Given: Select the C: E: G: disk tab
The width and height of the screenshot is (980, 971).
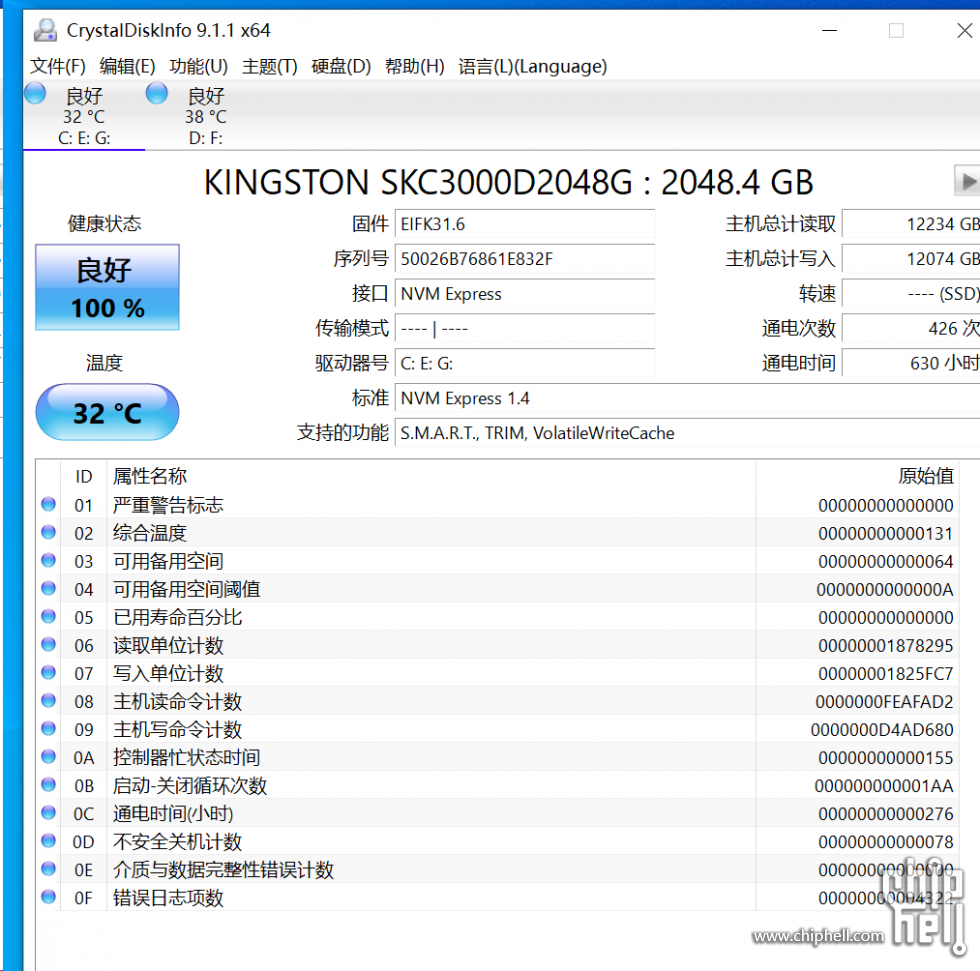Looking at the screenshot, I should pos(84,116).
